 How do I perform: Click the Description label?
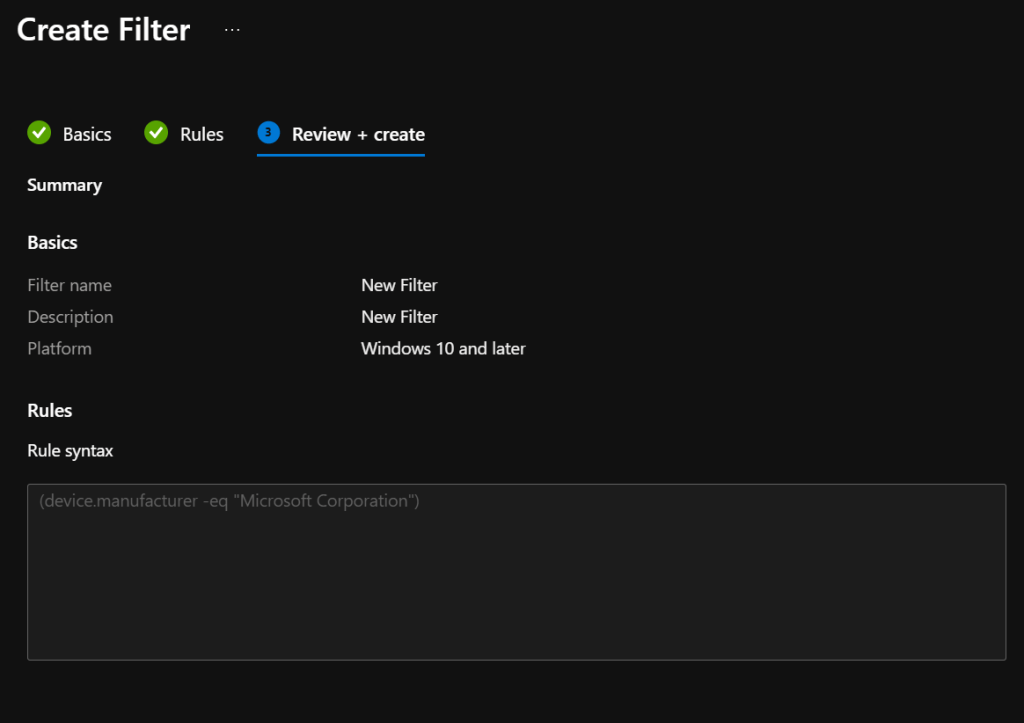click(x=70, y=317)
